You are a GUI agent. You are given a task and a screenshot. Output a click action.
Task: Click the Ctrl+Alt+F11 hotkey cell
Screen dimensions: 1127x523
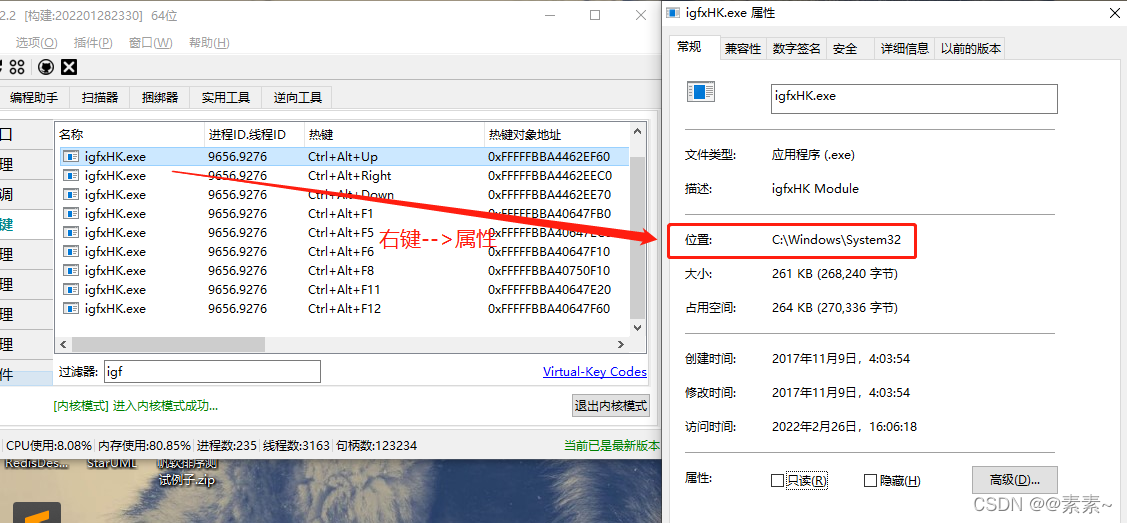(344, 290)
